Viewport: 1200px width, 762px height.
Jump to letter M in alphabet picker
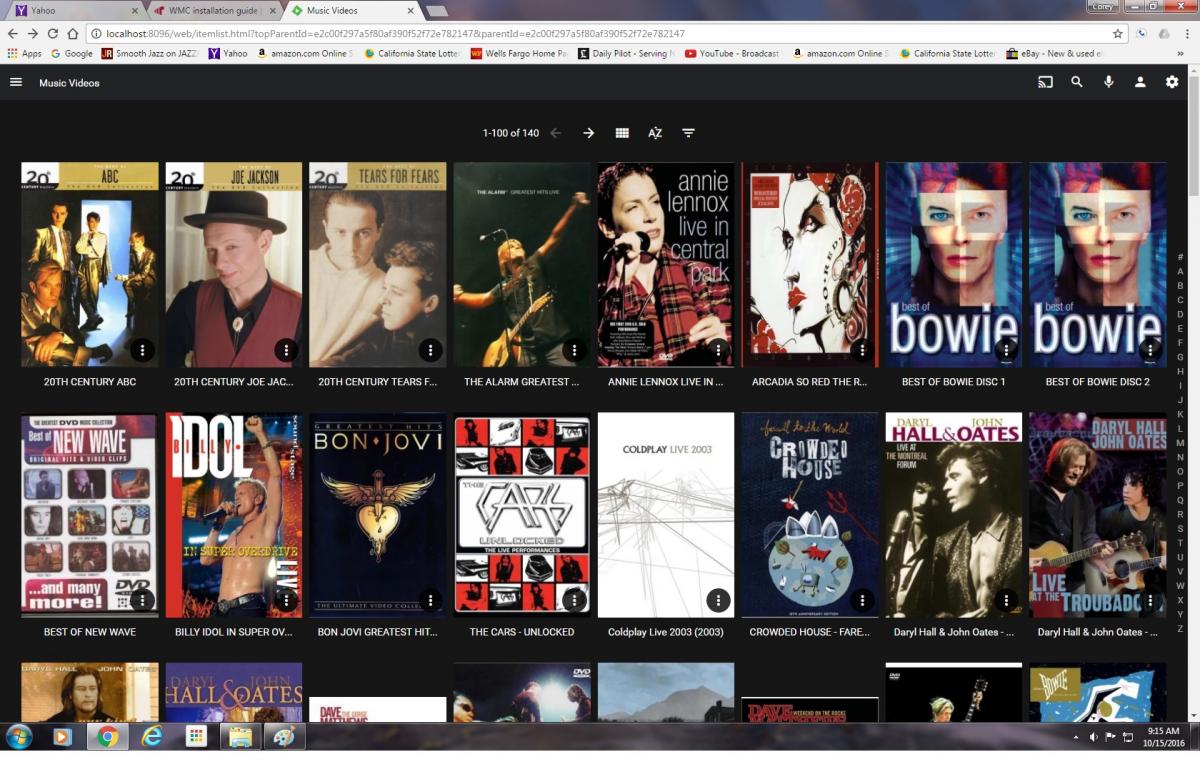tap(1180, 443)
